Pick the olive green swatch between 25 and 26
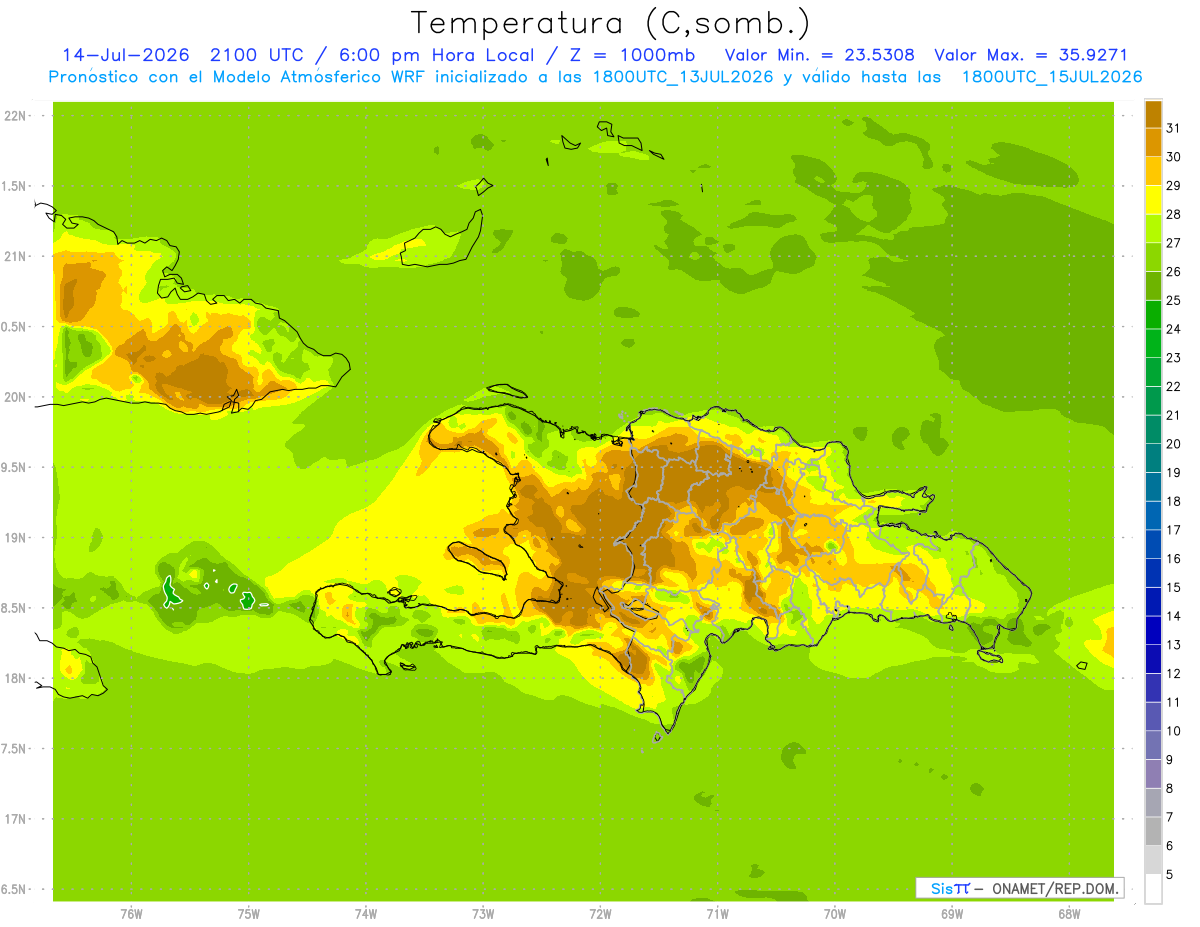 pyautogui.click(x=1153, y=286)
